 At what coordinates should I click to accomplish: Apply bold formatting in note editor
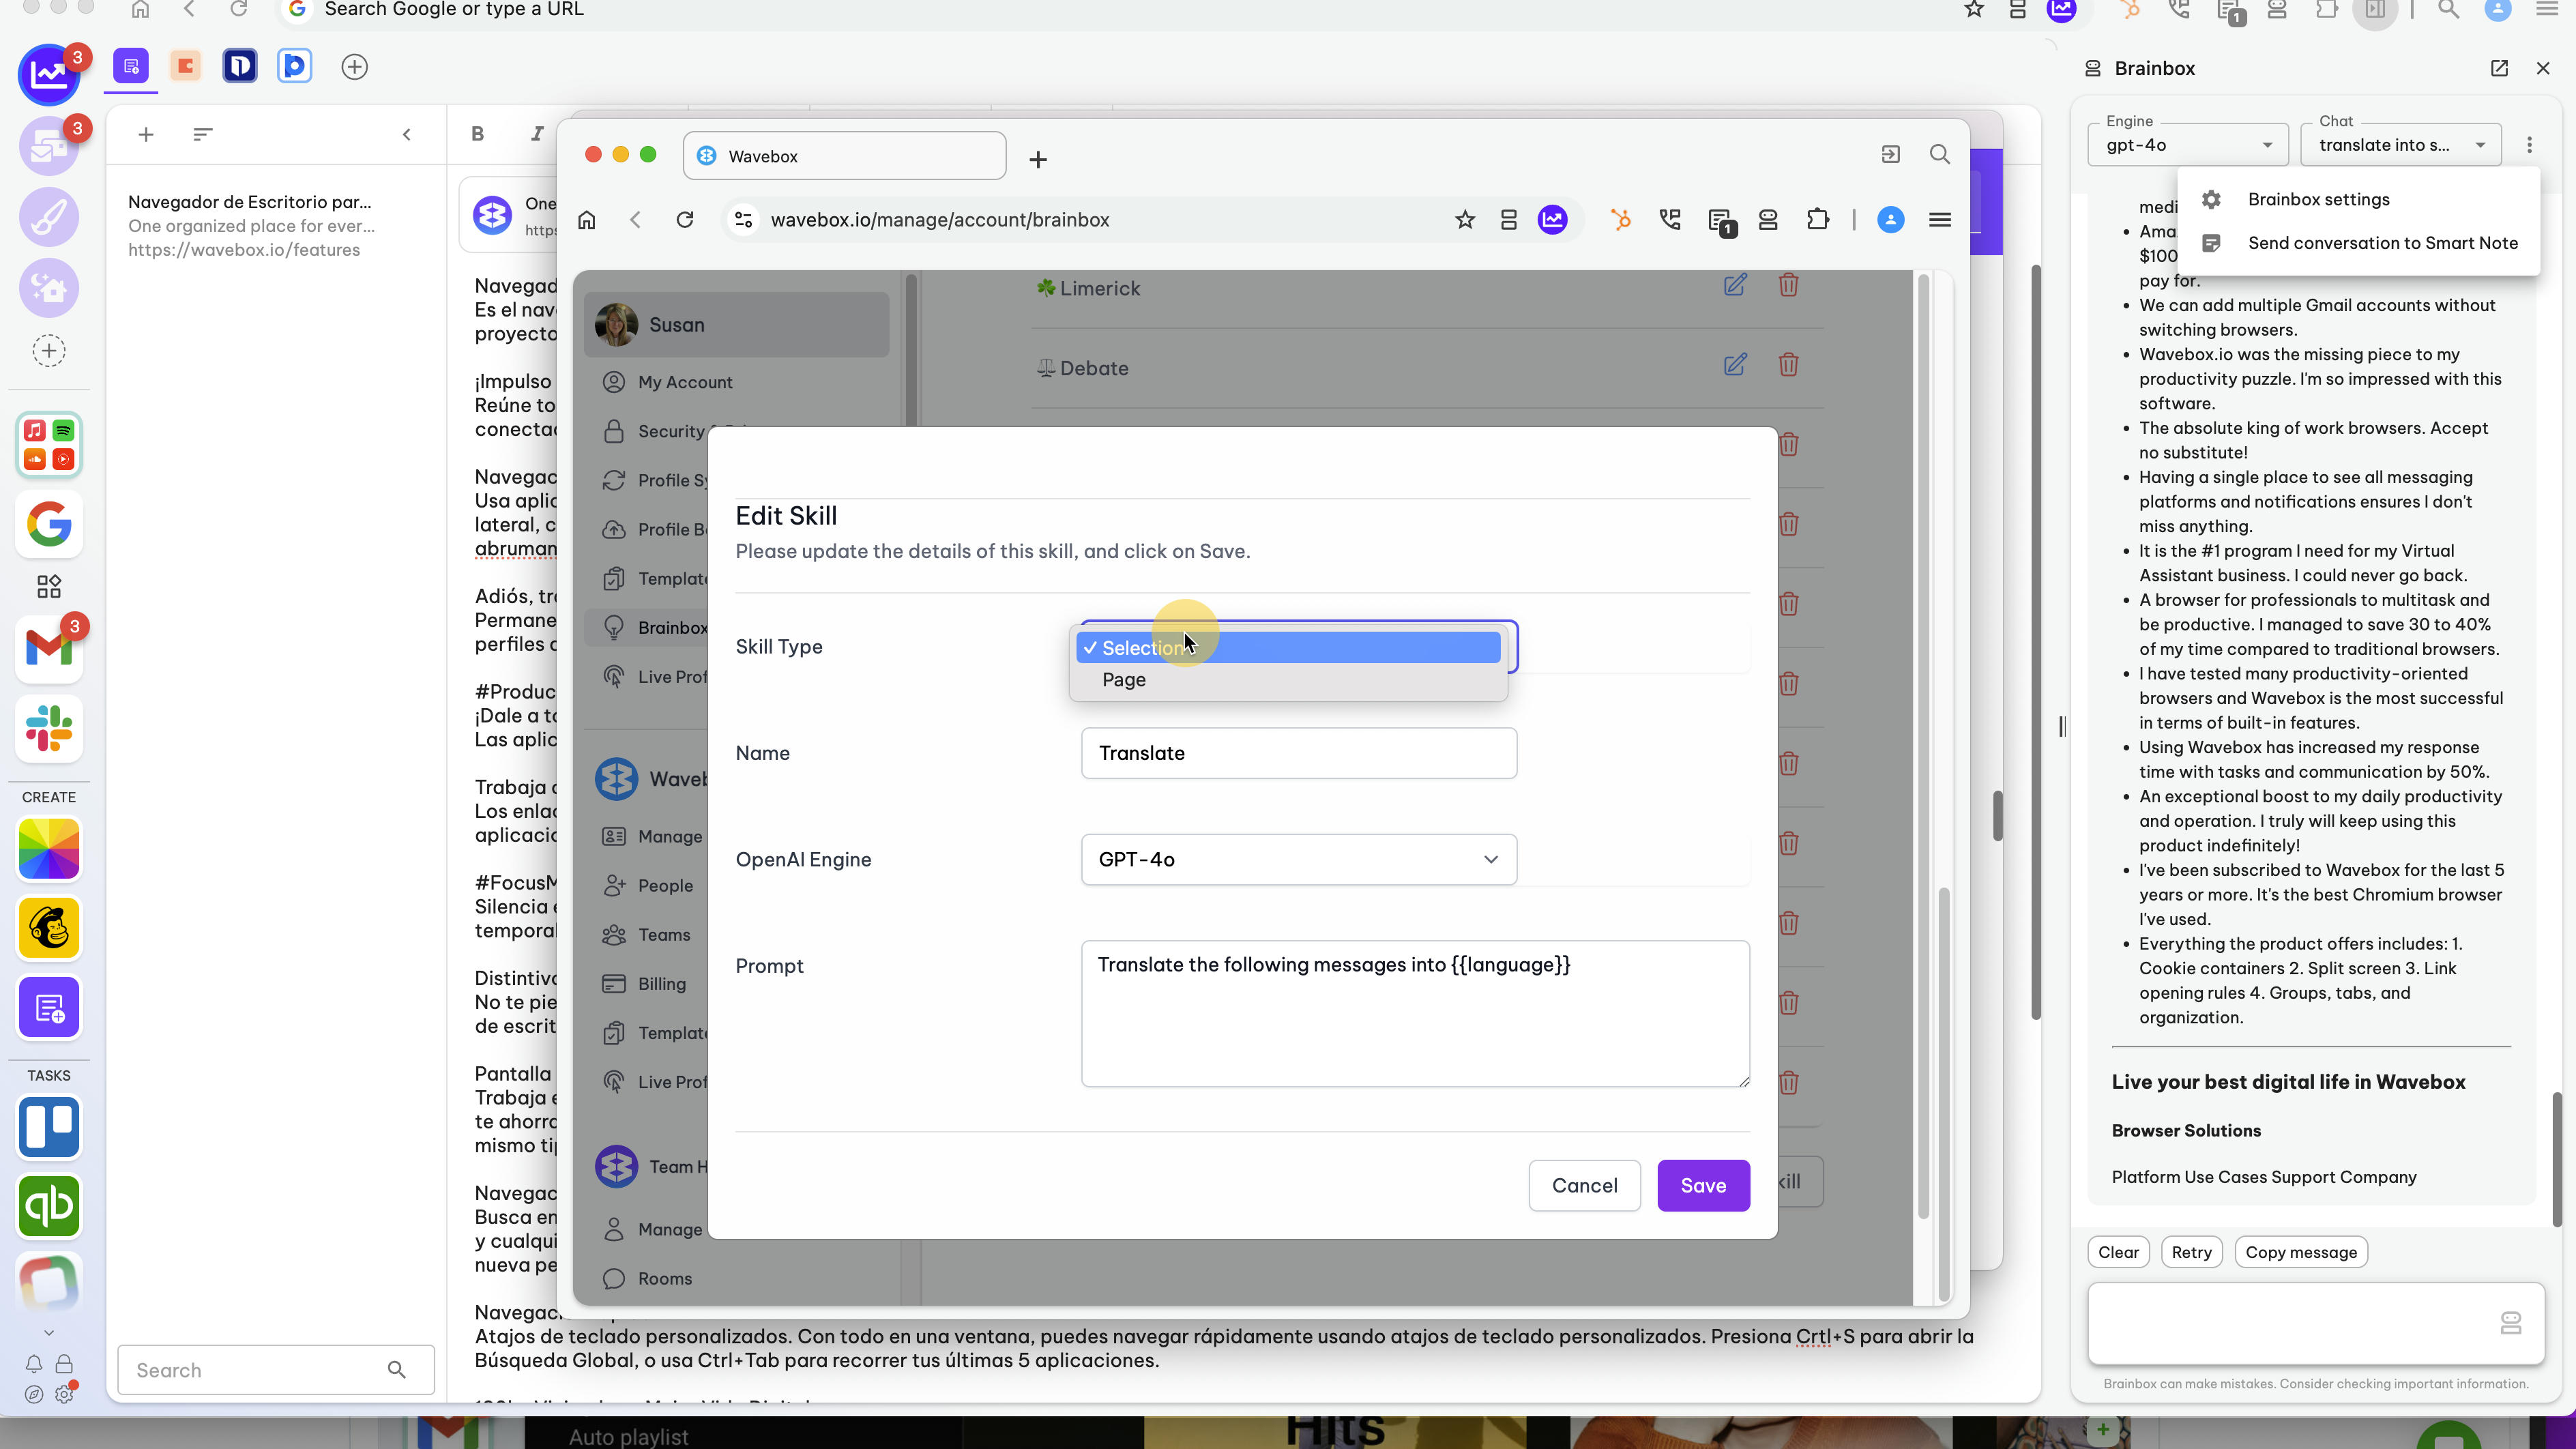pyautogui.click(x=478, y=134)
